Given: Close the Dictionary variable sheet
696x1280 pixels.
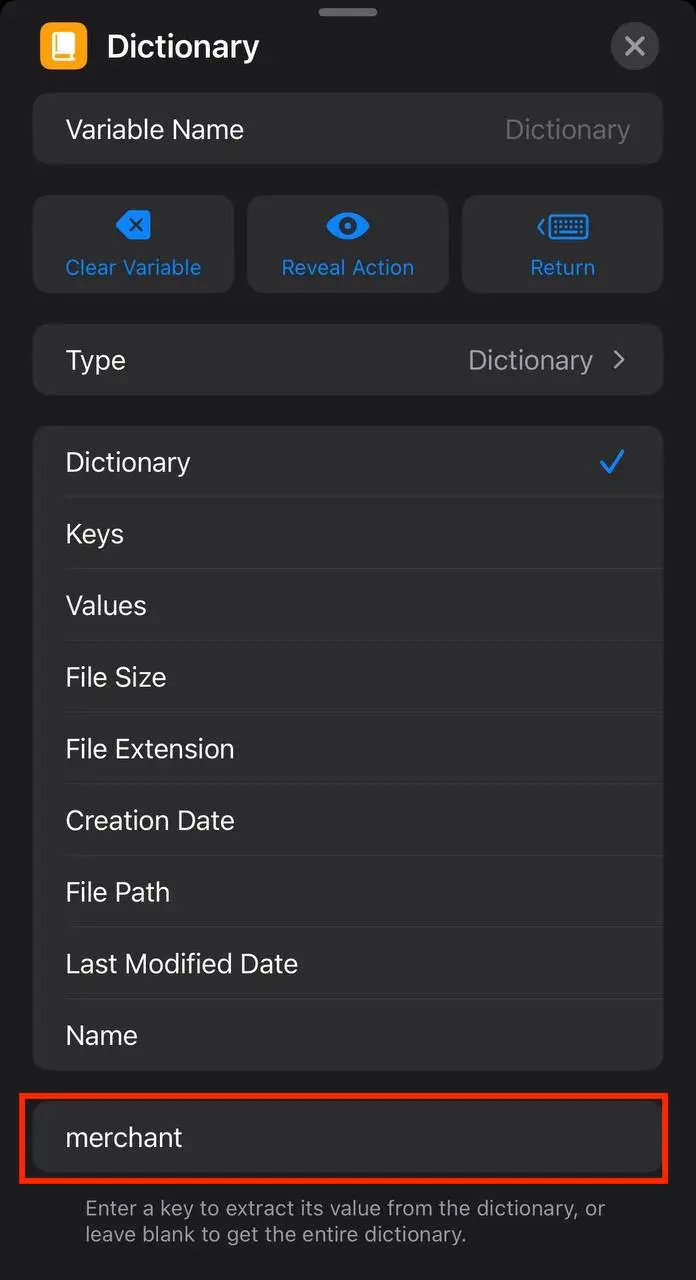Looking at the screenshot, I should click(634, 46).
